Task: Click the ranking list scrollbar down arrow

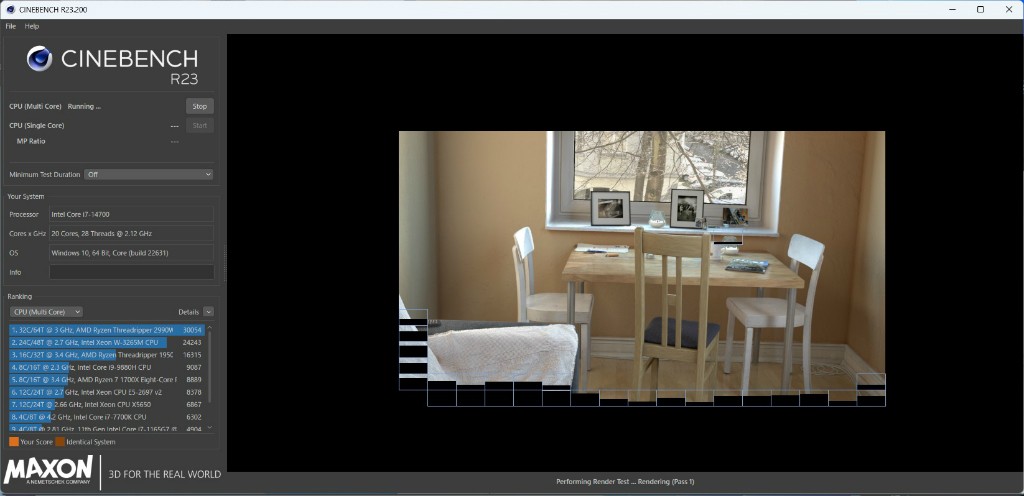Action: click(212, 428)
